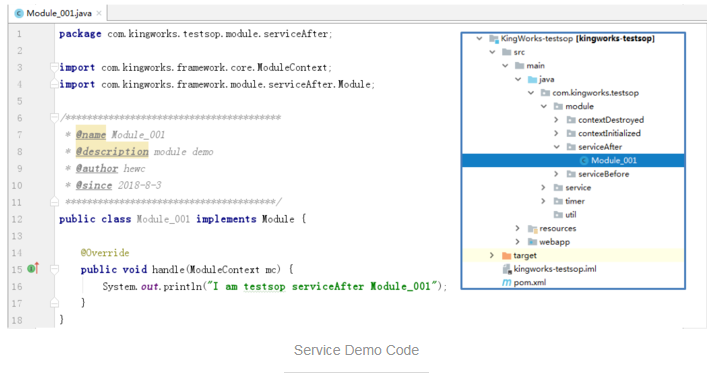Click the resources folder icon
714x377 pixels.
coord(532,229)
